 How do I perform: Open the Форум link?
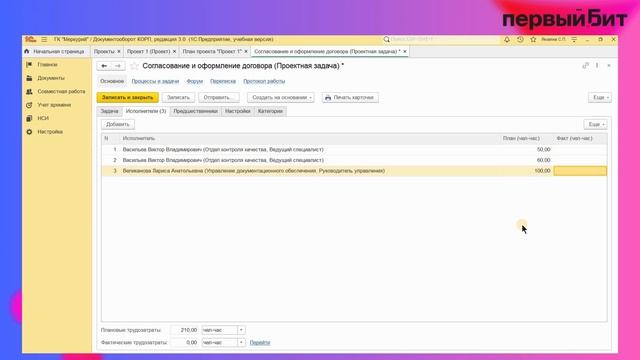click(195, 81)
